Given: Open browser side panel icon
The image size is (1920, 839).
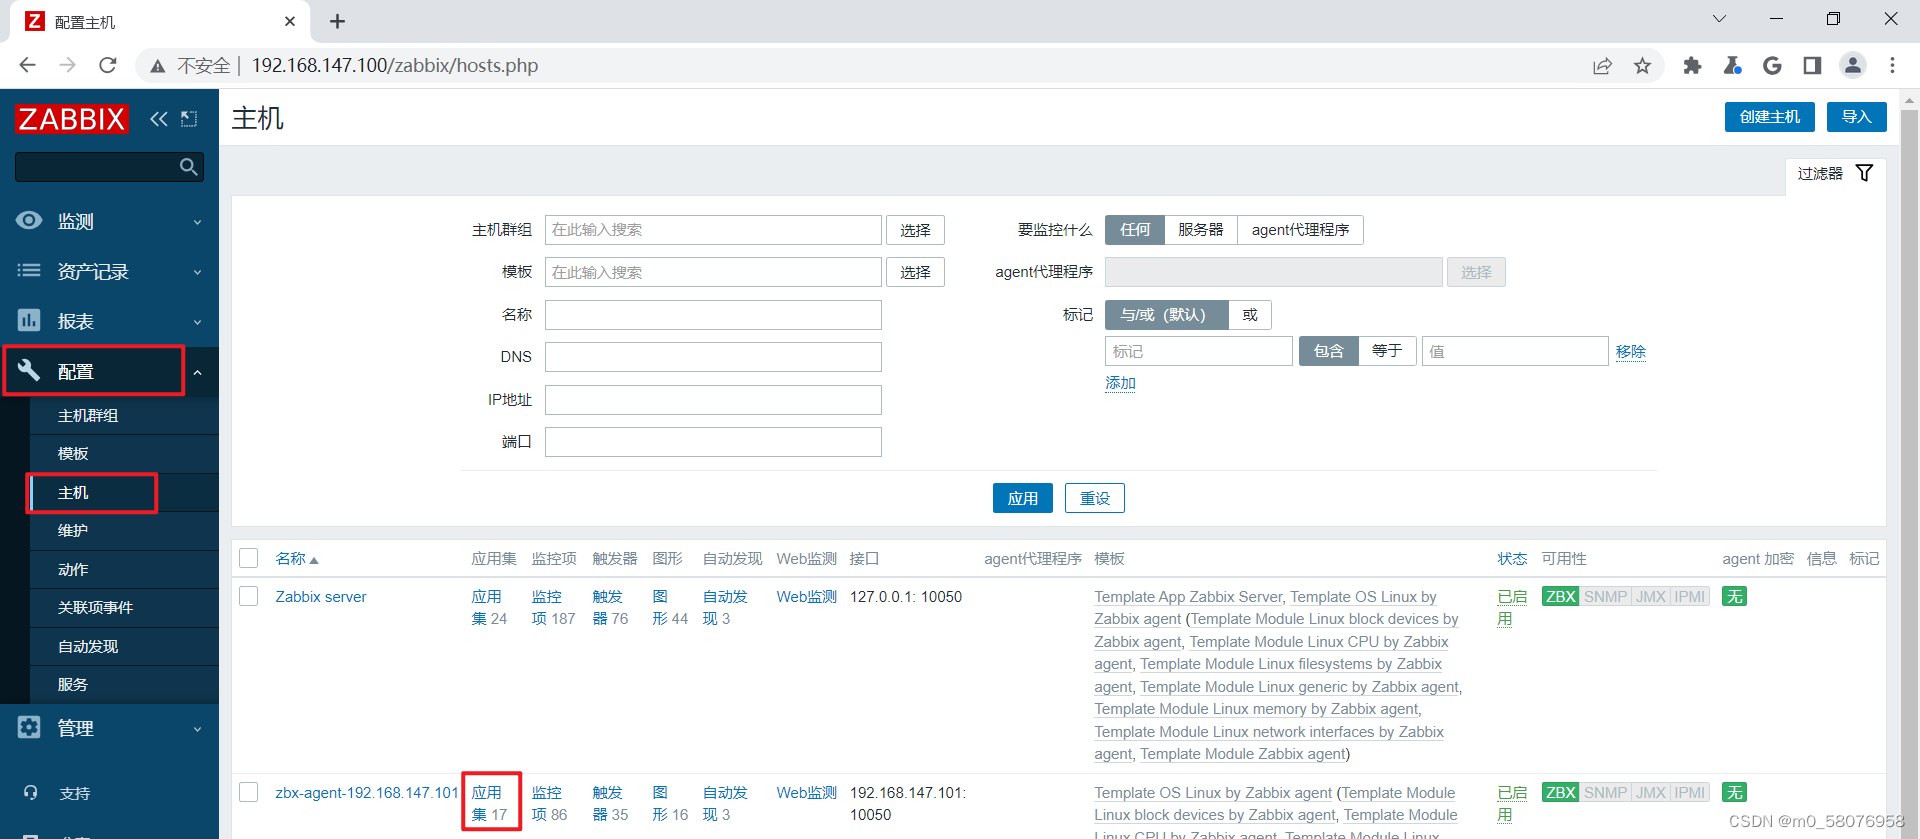Looking at the screenshot, I should point(1812,65).
